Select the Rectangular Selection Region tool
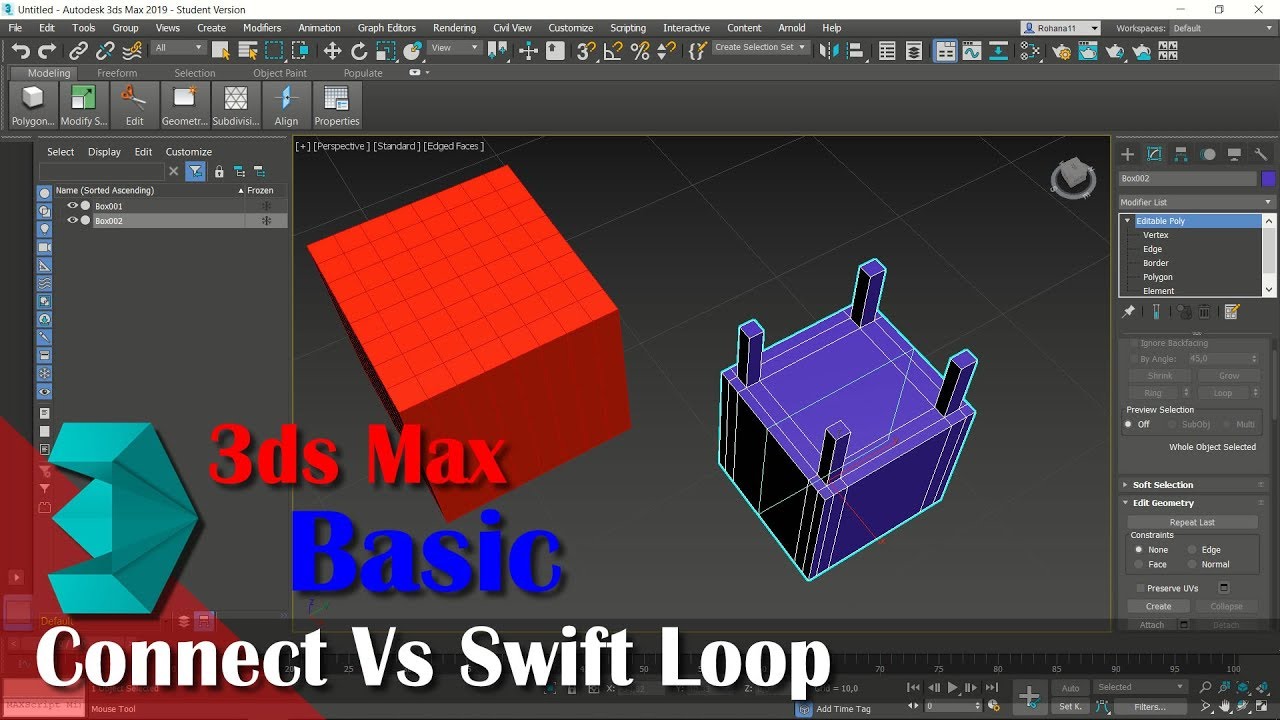Viewport: 1280px width, 720px height. coord(274,51)
